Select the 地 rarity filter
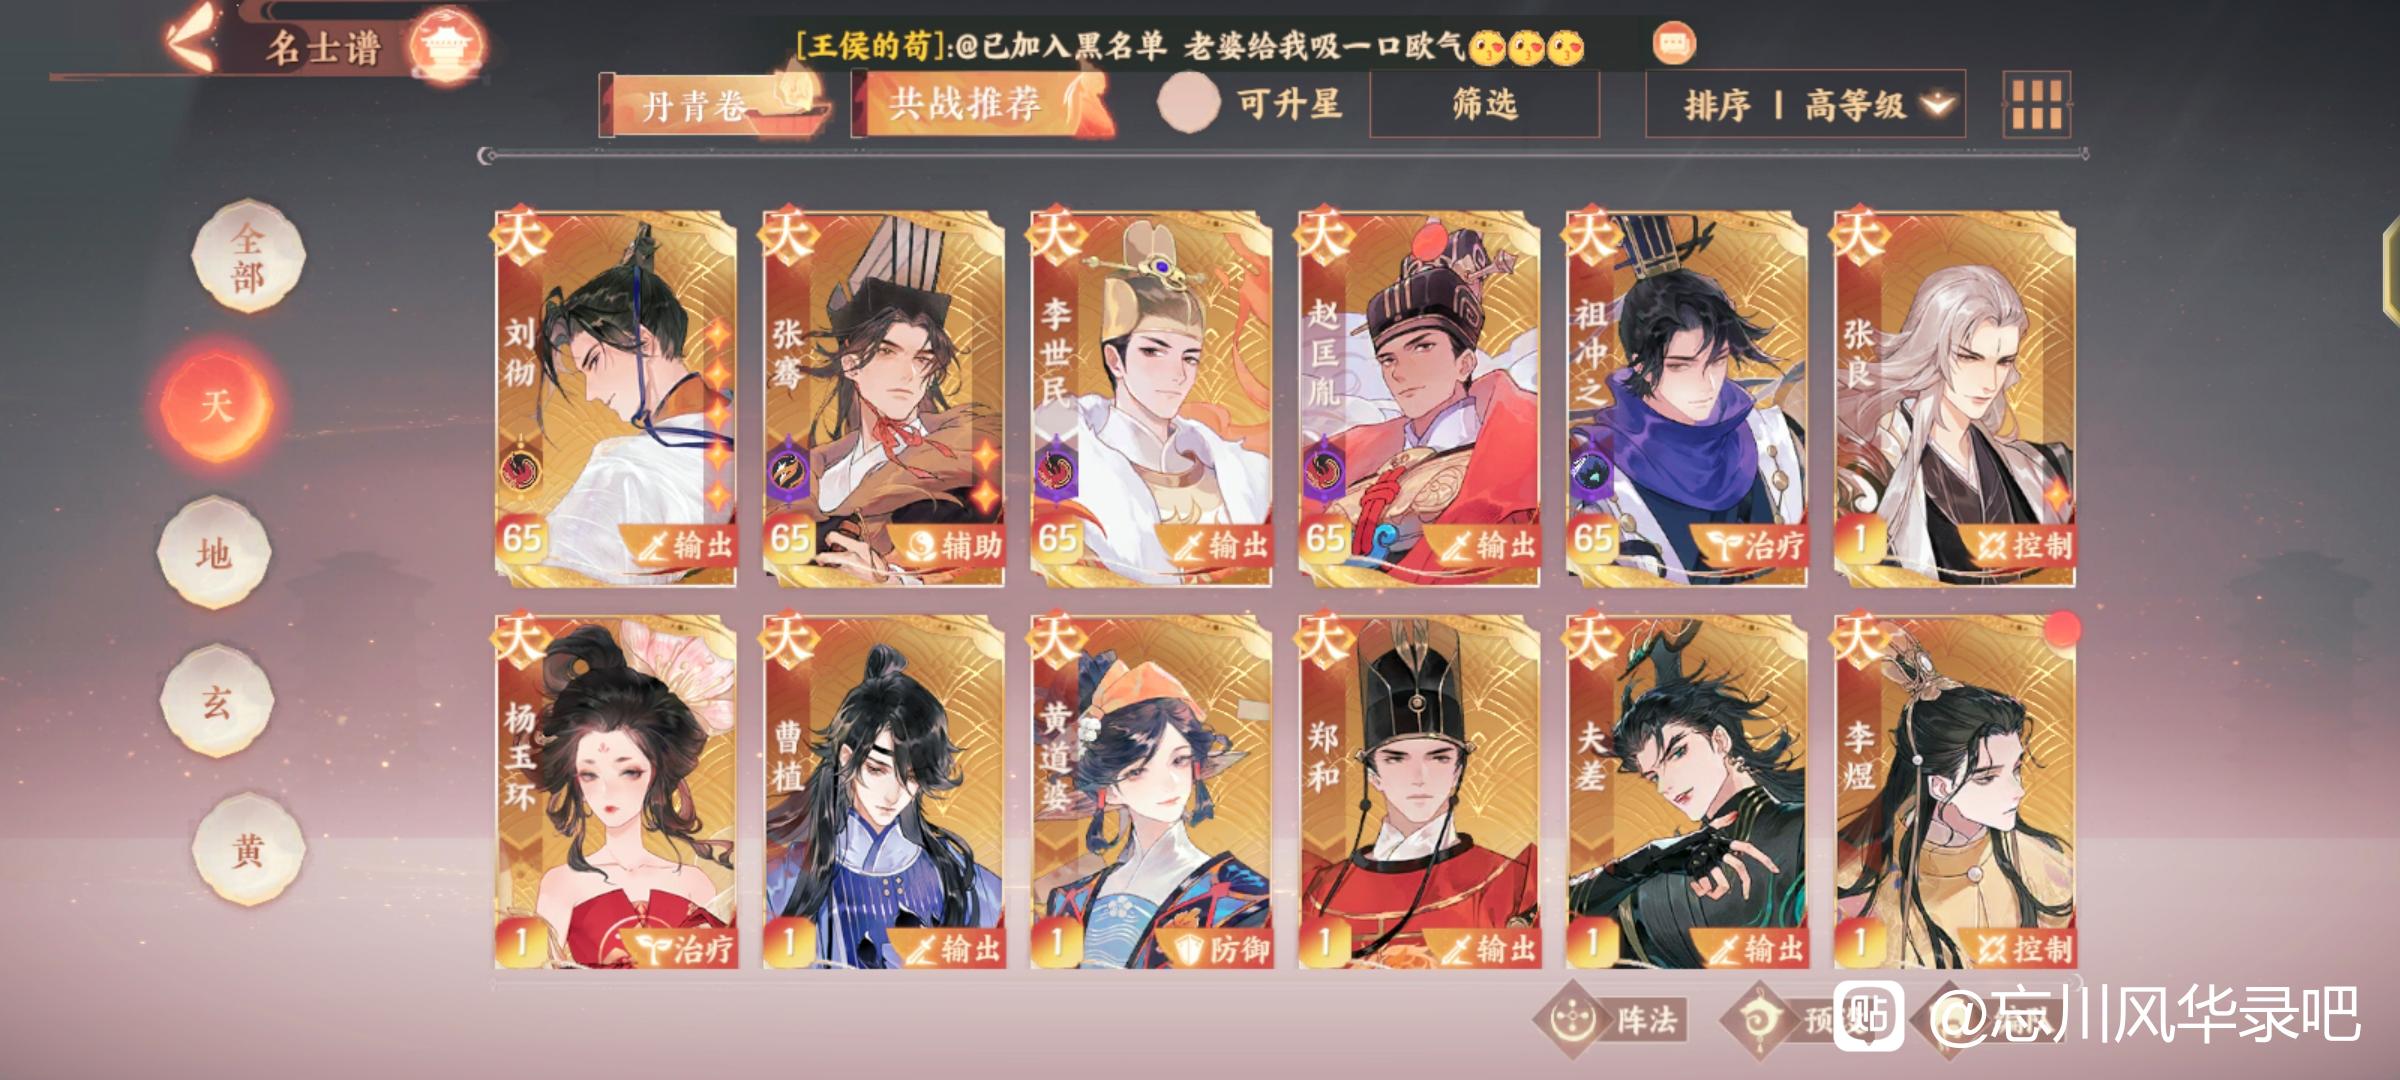 point(213,552)
